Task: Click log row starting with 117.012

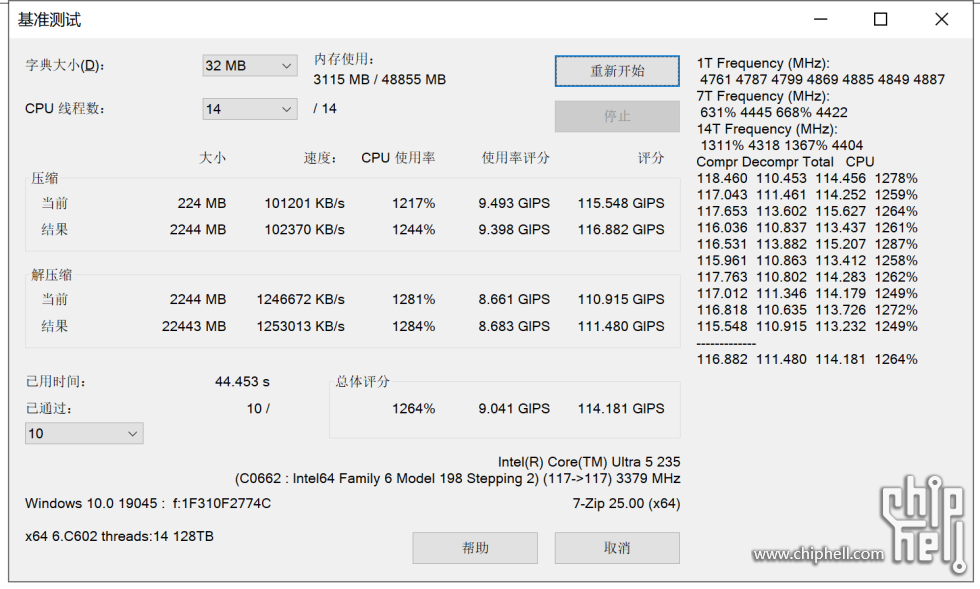Action: [x=807, y=293]
